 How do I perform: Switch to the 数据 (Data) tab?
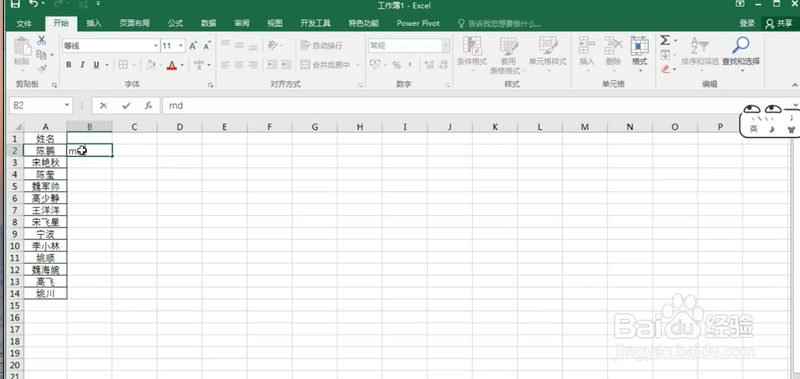click(208, 23)
